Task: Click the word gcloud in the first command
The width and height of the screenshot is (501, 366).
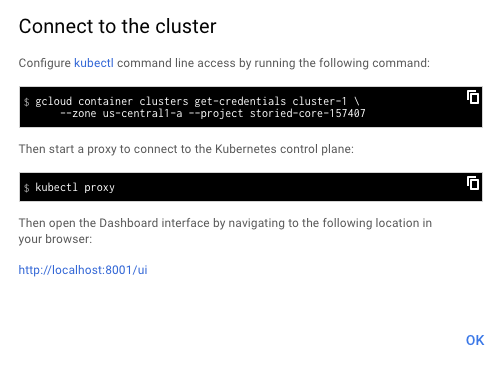Action: [53, 101]
